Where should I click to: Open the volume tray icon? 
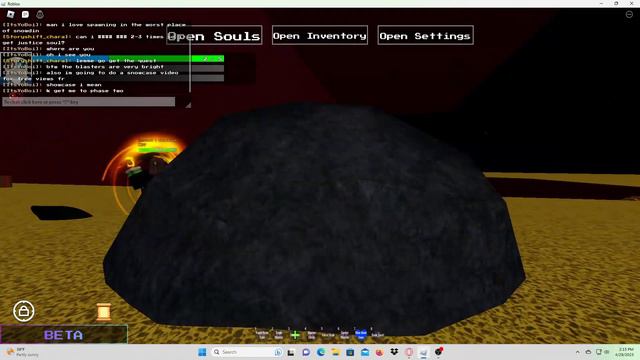coord(607,352)
